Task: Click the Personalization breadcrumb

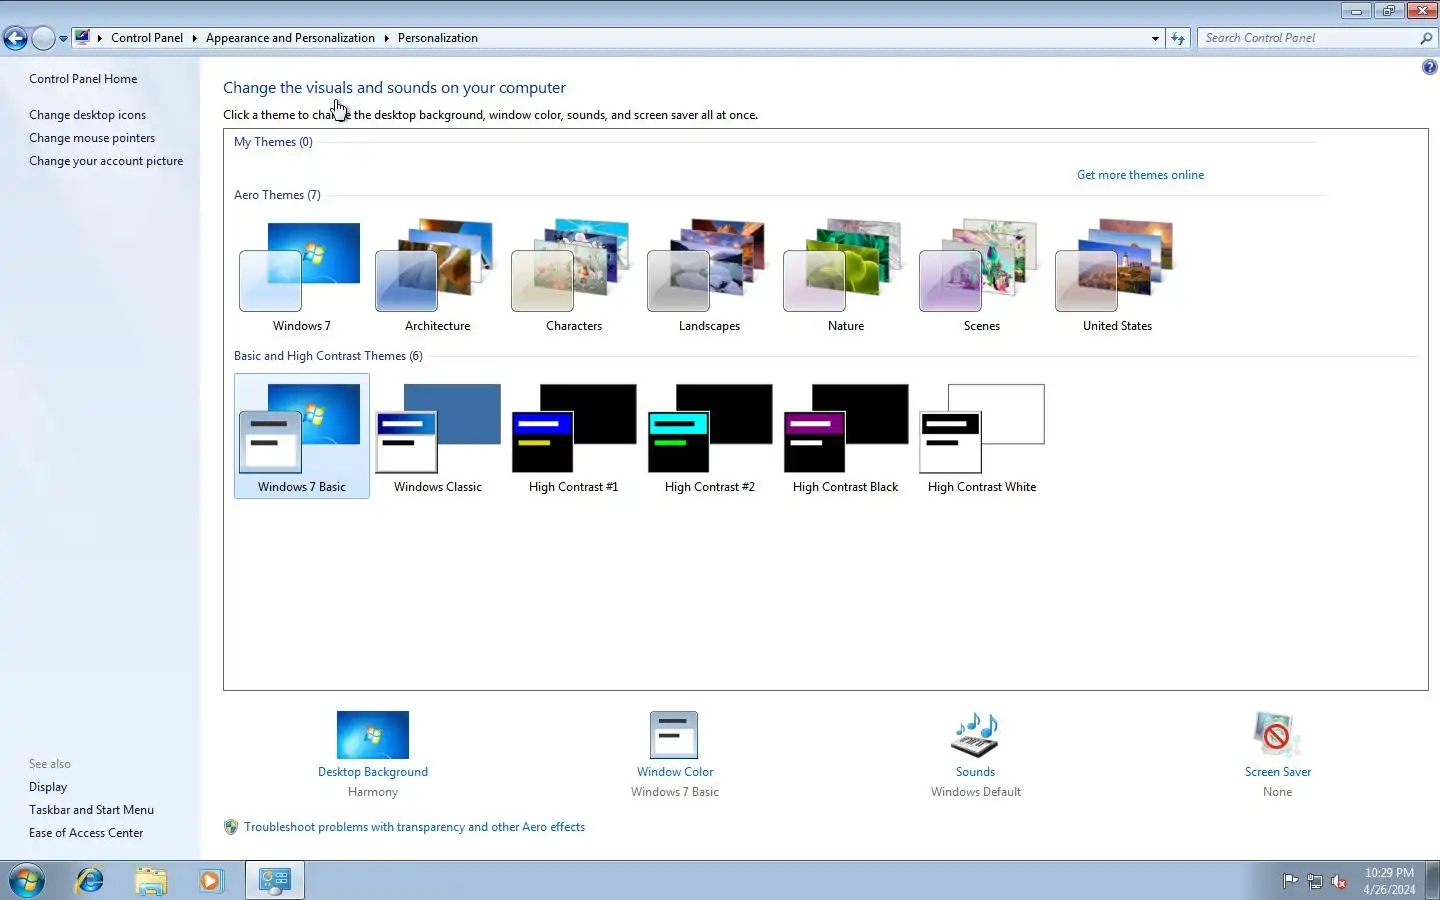Action: [437, 38]
